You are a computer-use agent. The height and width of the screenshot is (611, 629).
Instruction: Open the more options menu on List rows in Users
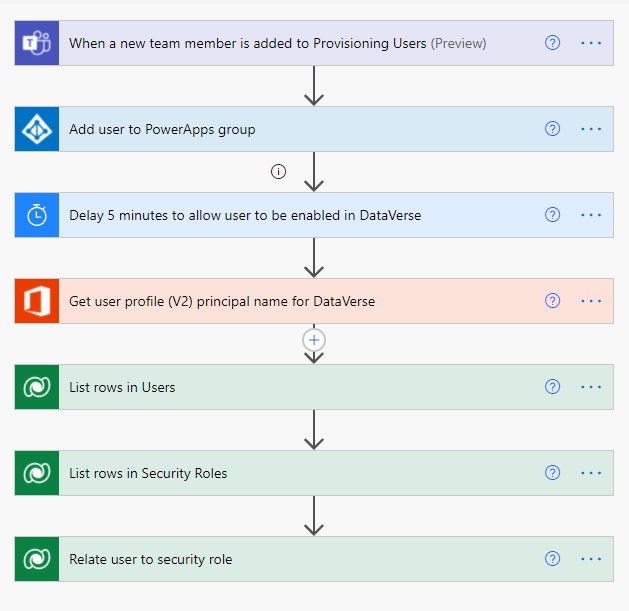pos(591,387)
